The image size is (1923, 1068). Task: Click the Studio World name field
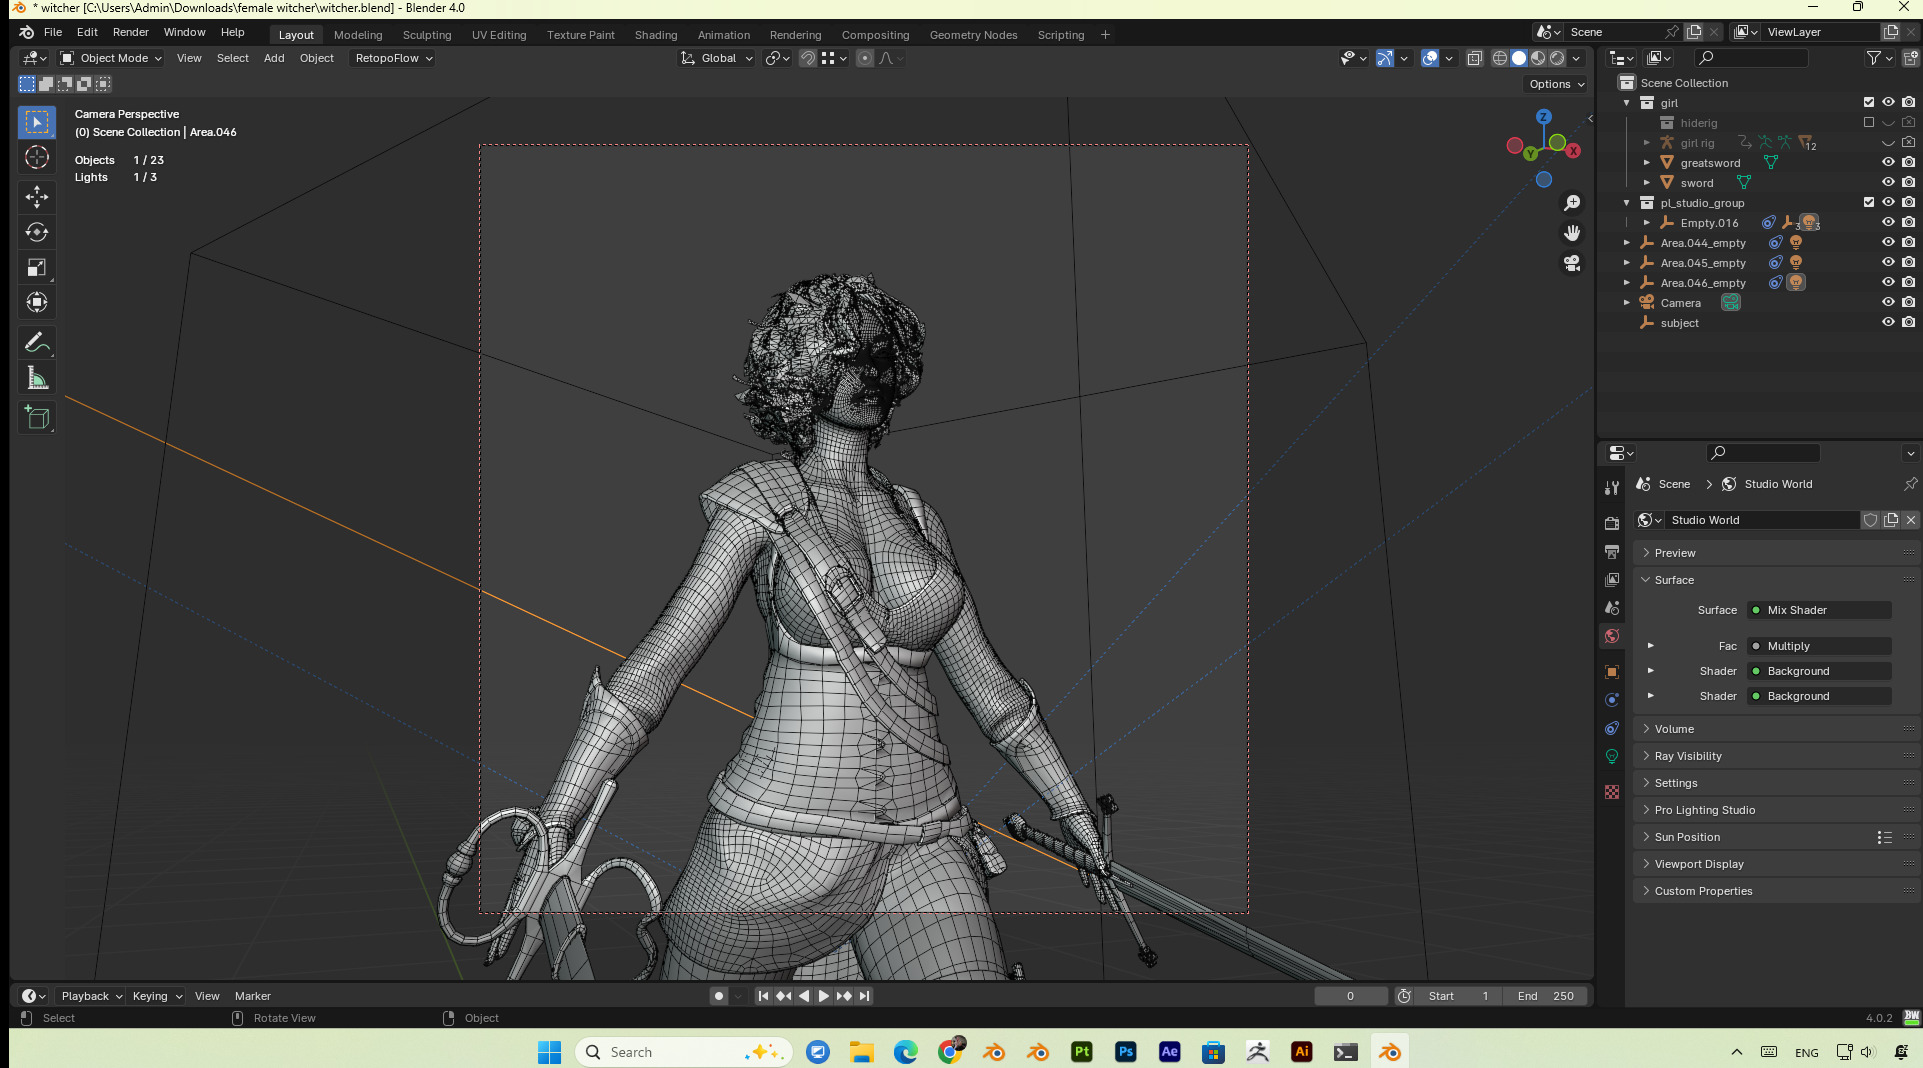(1762, 520)
